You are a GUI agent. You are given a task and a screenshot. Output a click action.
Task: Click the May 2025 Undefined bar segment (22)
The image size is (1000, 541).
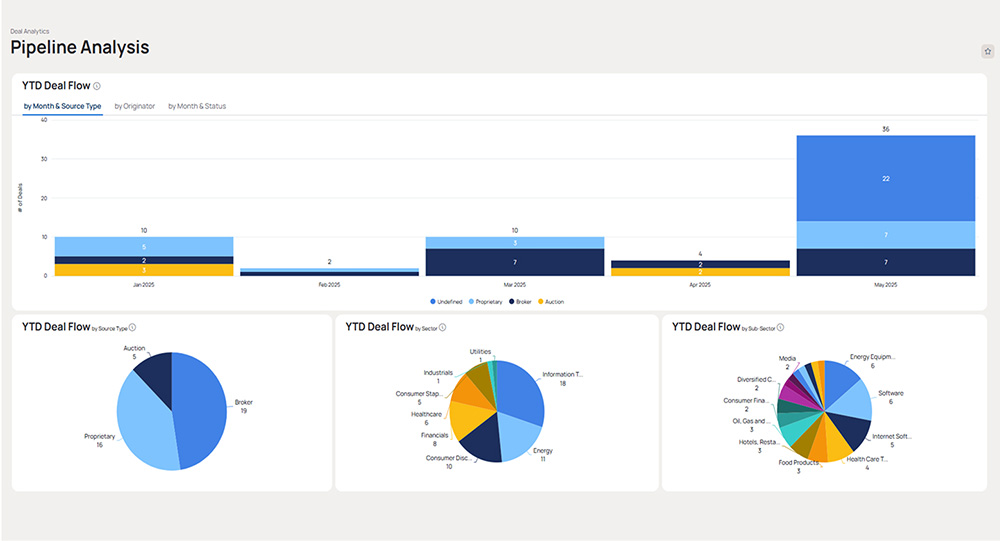point(885,178)
